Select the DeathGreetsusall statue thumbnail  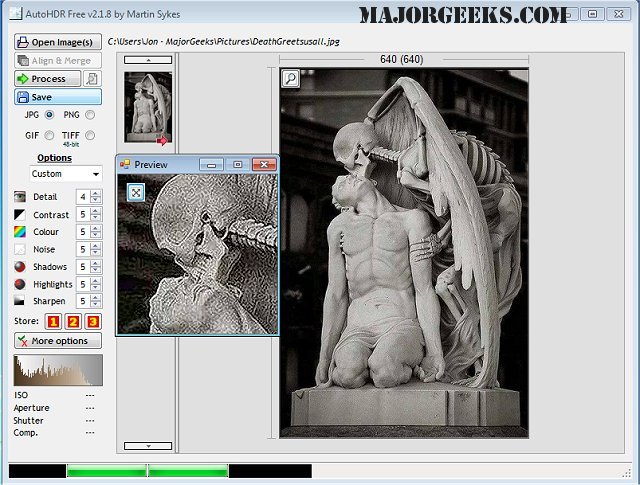[x=148, y=107]
